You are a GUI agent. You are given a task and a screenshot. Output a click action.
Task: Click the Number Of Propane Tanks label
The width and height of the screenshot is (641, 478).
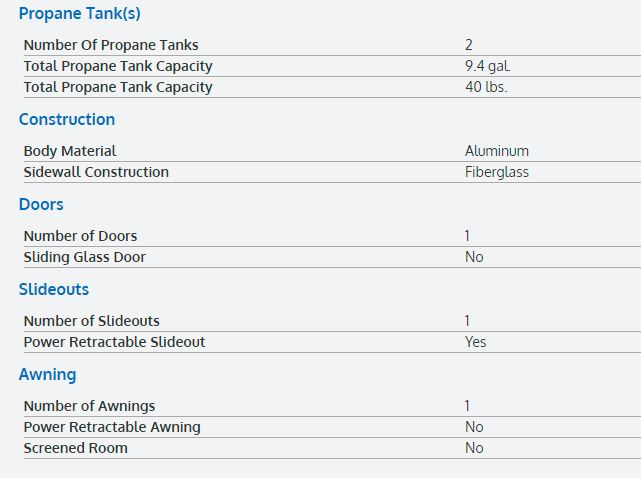(111, 45)
